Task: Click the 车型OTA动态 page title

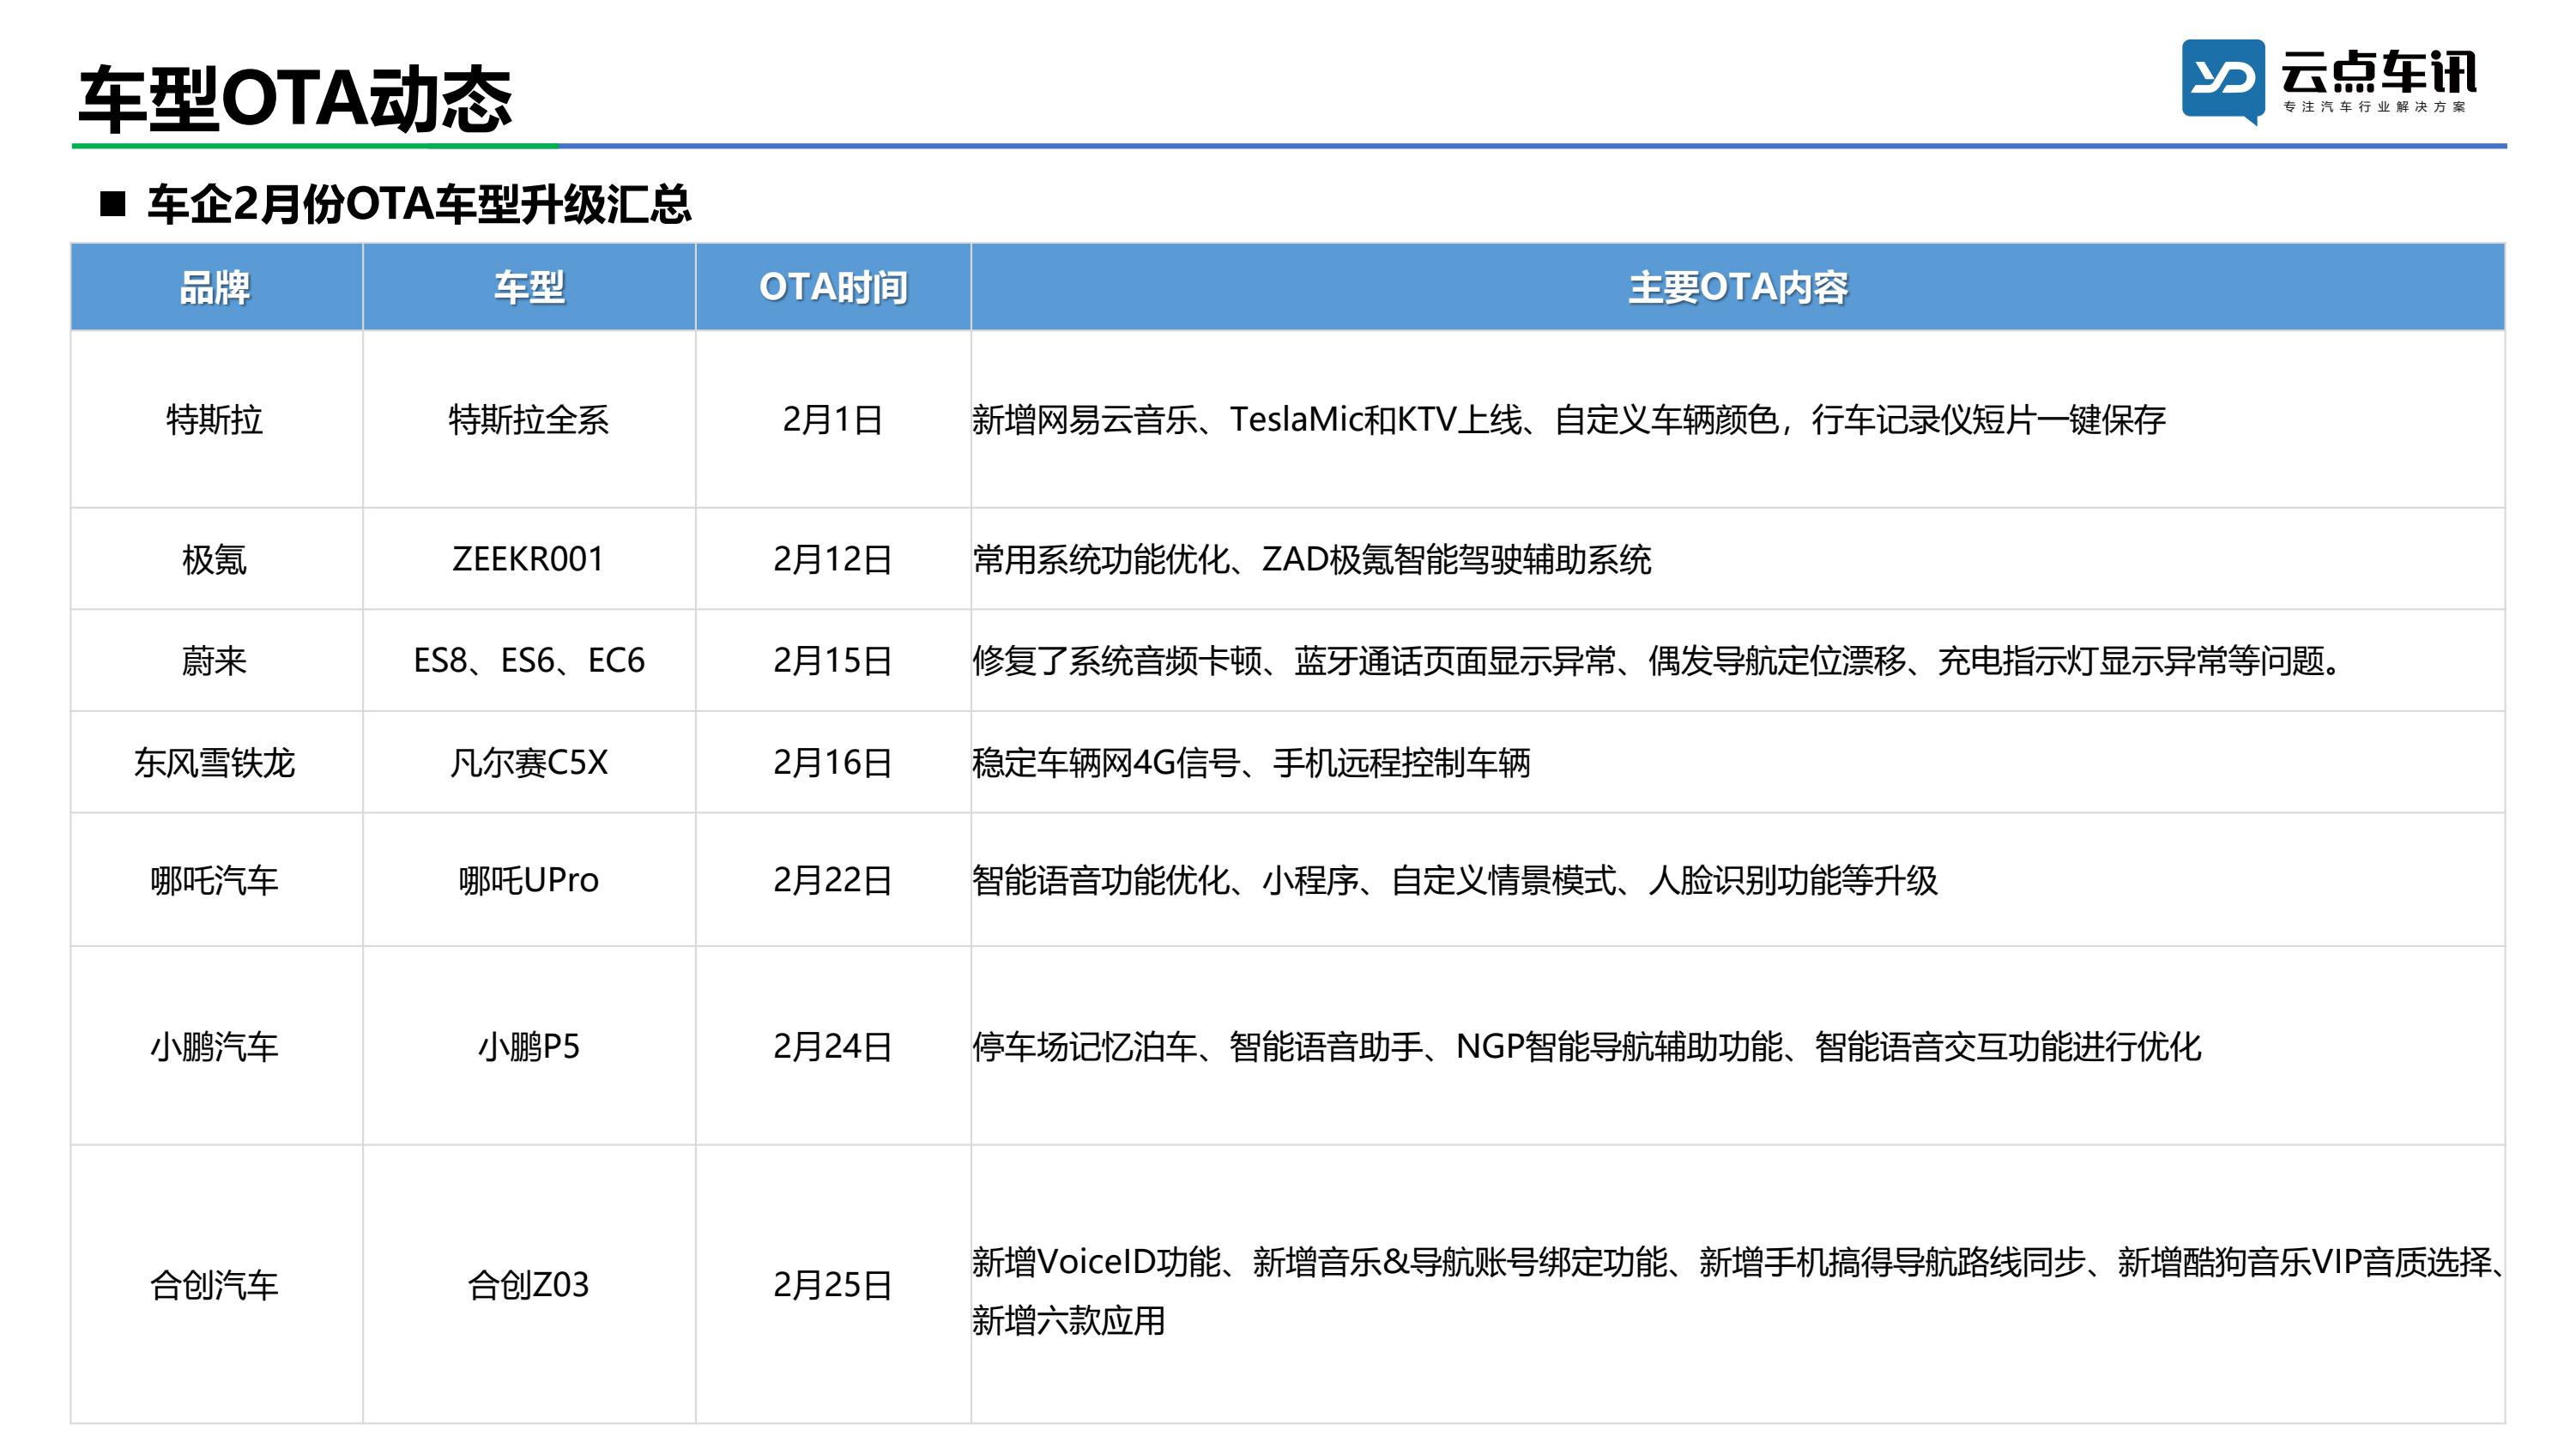Action: coord(295,99)
